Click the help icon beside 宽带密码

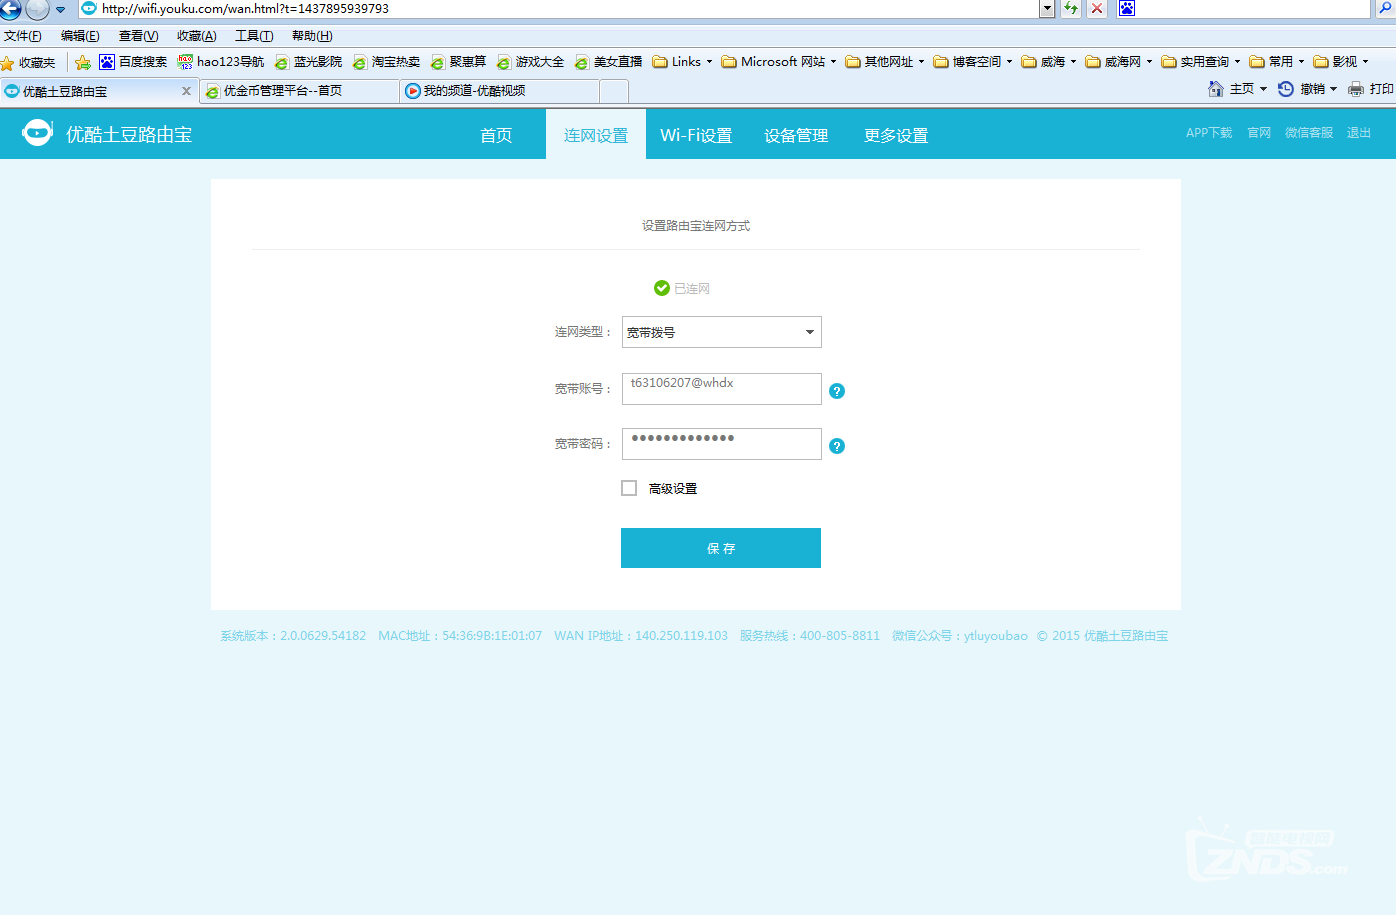pyautogui.click(x=837, y=446)
